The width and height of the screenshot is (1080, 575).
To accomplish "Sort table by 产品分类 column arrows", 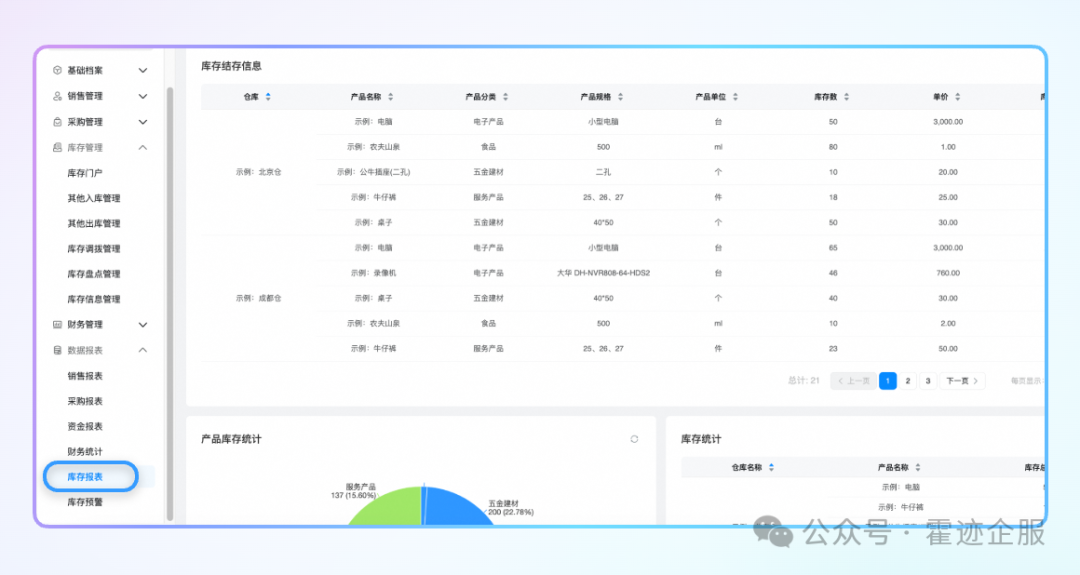I will (x=506, y=97).
